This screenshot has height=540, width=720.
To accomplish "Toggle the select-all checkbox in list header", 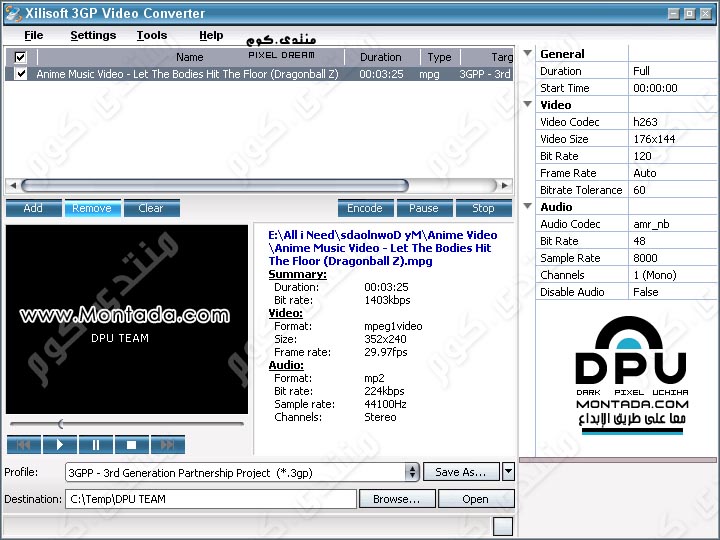I will [x=21, y=57].
